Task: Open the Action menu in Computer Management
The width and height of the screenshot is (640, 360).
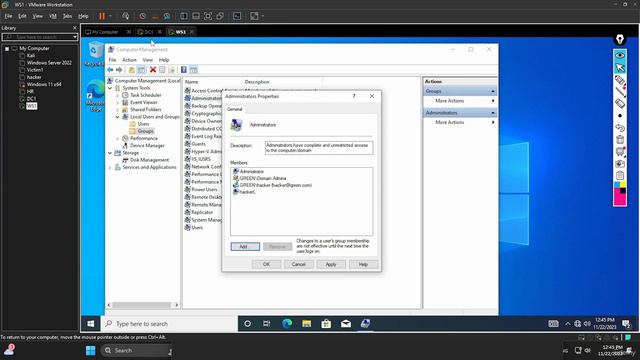Action: [x=129, y=60]
